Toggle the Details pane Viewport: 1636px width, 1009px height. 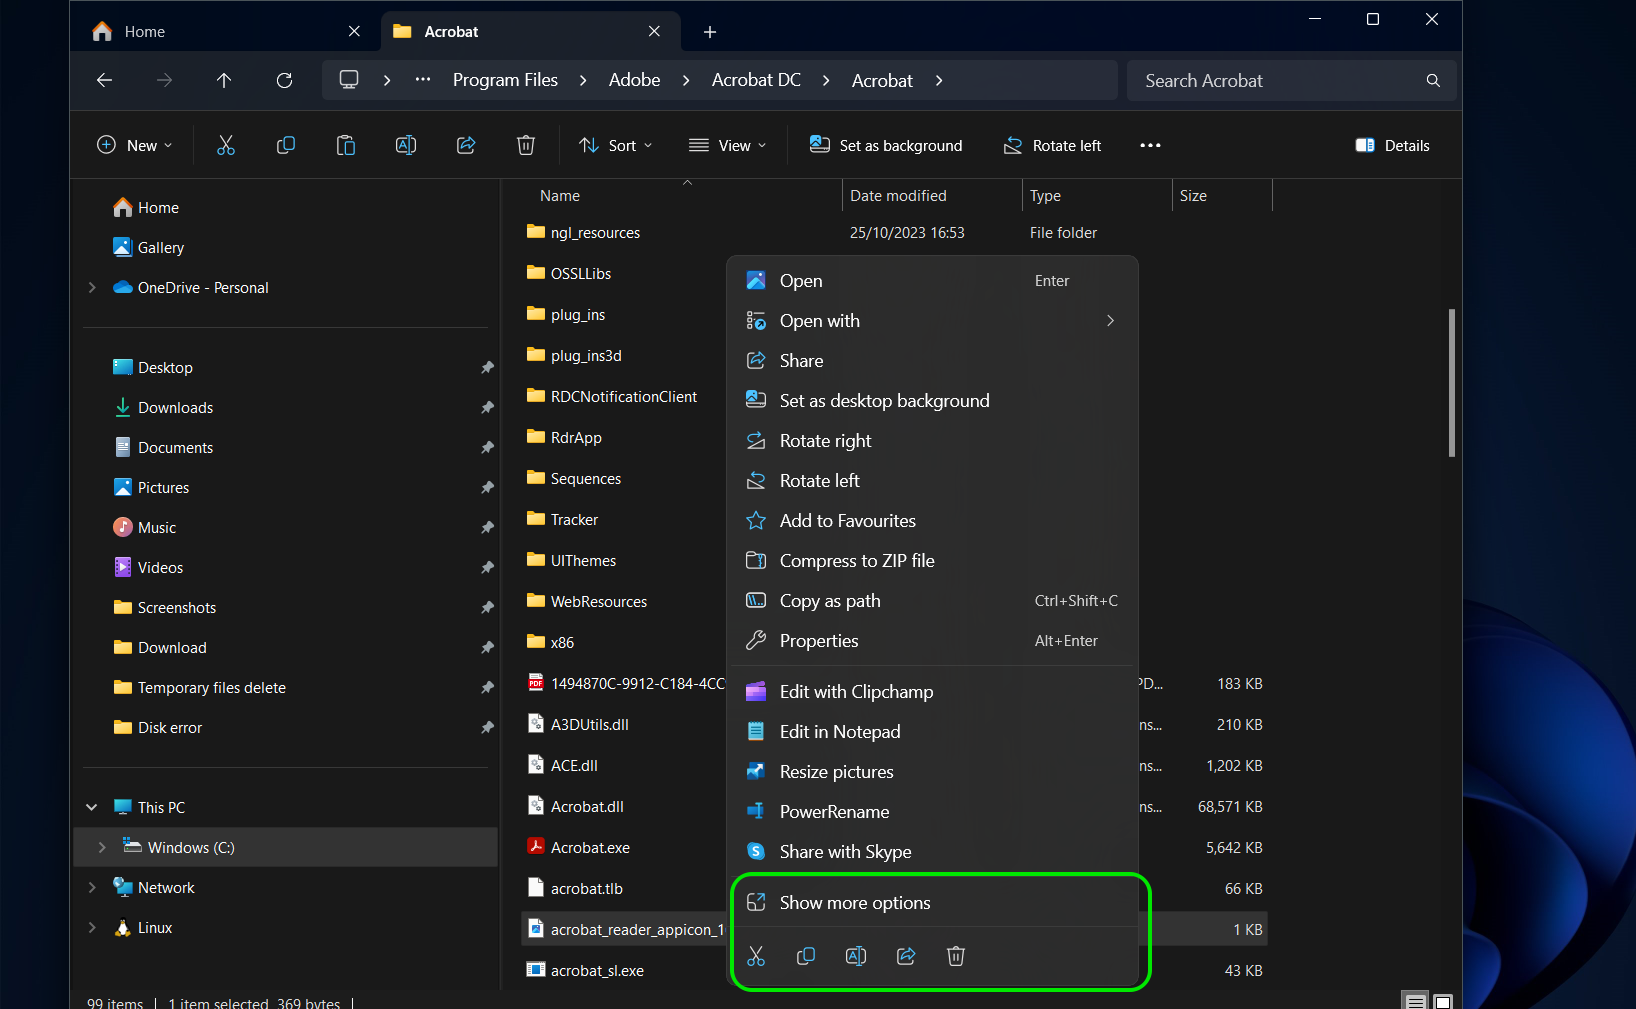click(1392, 145)
